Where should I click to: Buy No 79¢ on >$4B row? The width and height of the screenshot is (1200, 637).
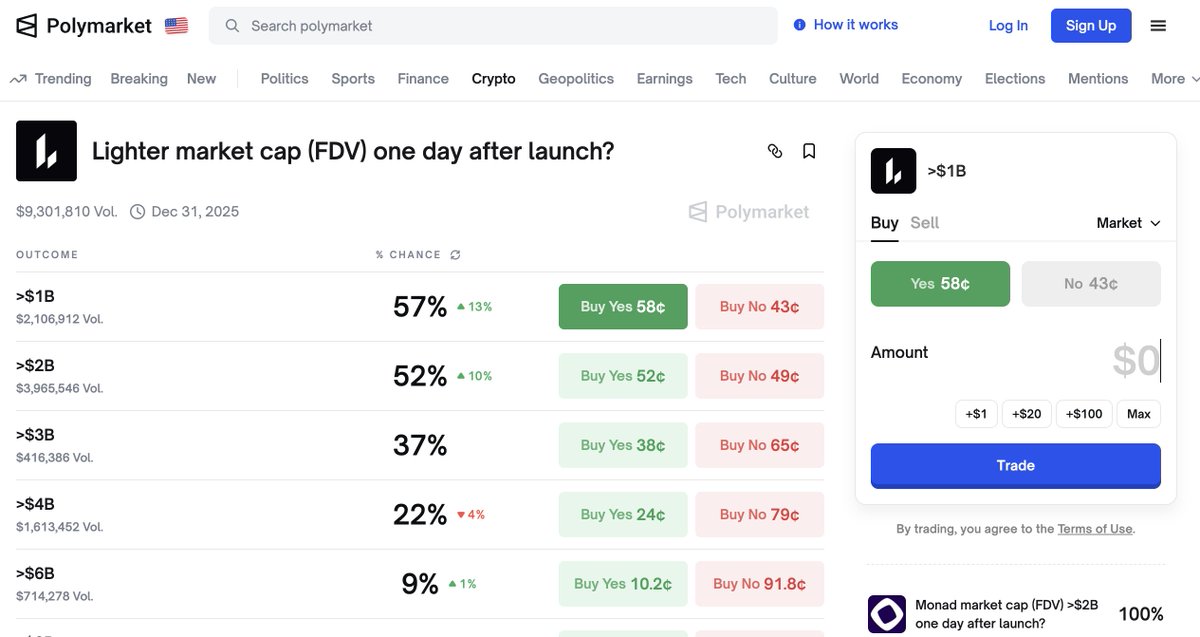(760, 515)
